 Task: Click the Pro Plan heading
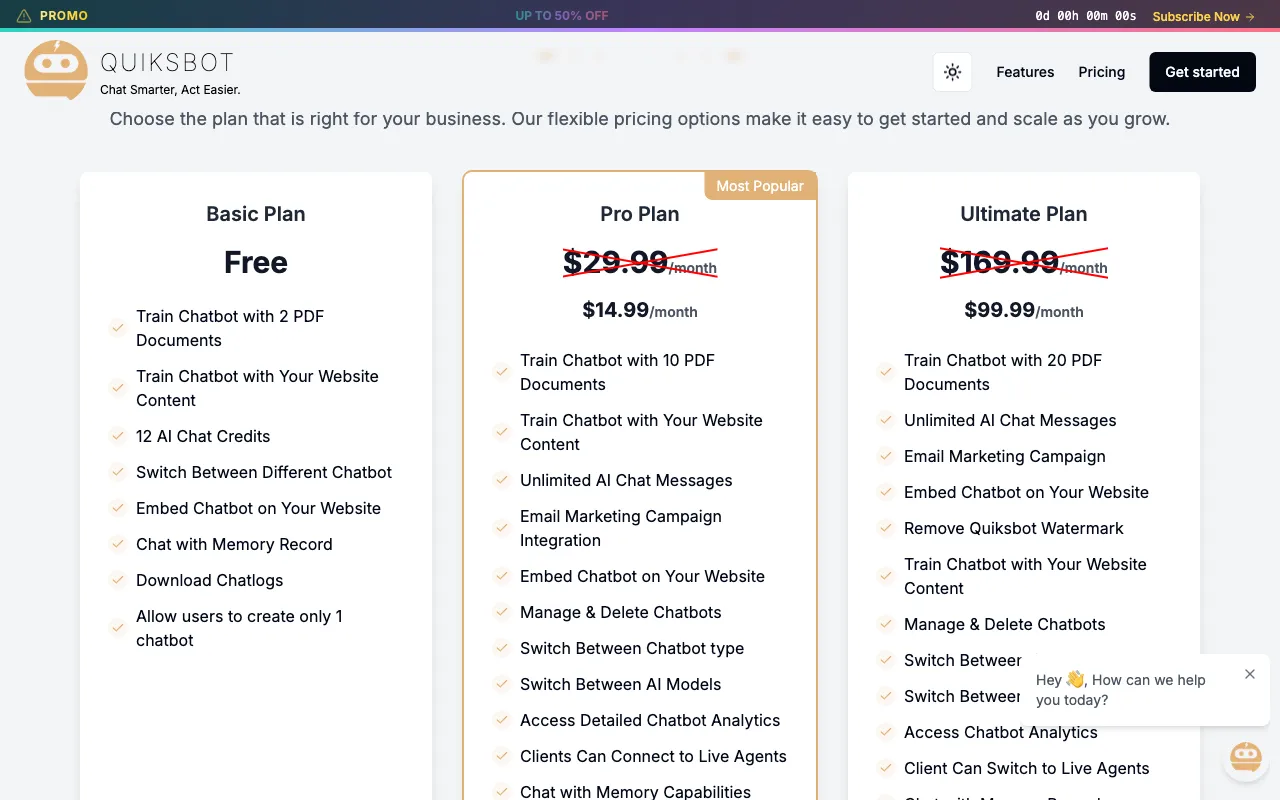pyautogui.click(x=640, y=214)
